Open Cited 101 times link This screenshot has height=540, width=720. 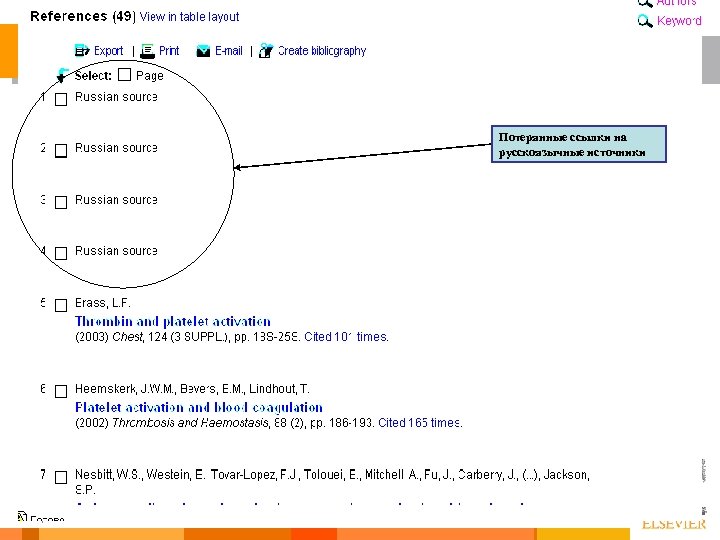346,337
